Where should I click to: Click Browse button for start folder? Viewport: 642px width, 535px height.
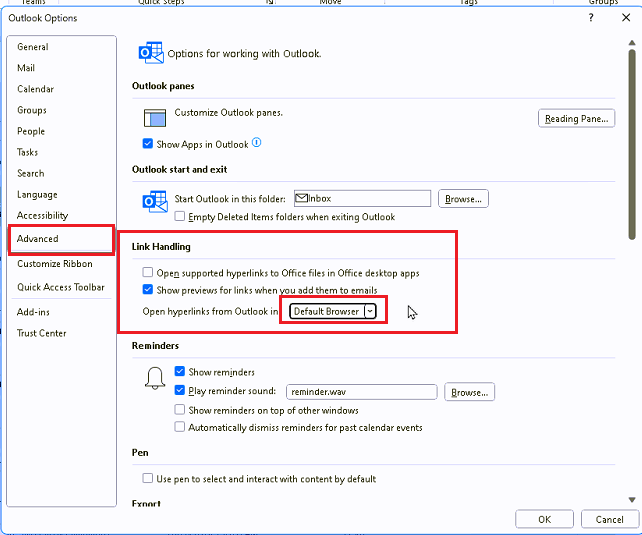click(x=463, y=199)
